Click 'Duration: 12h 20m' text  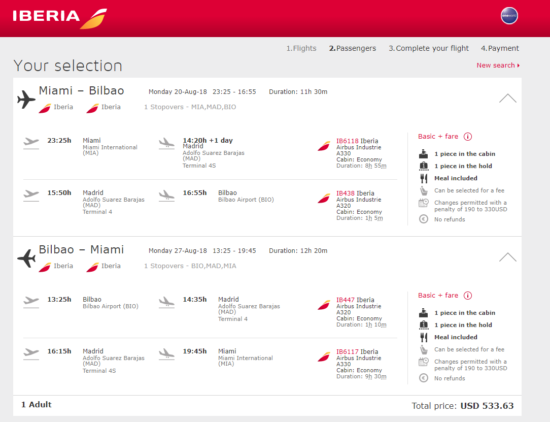298,251
